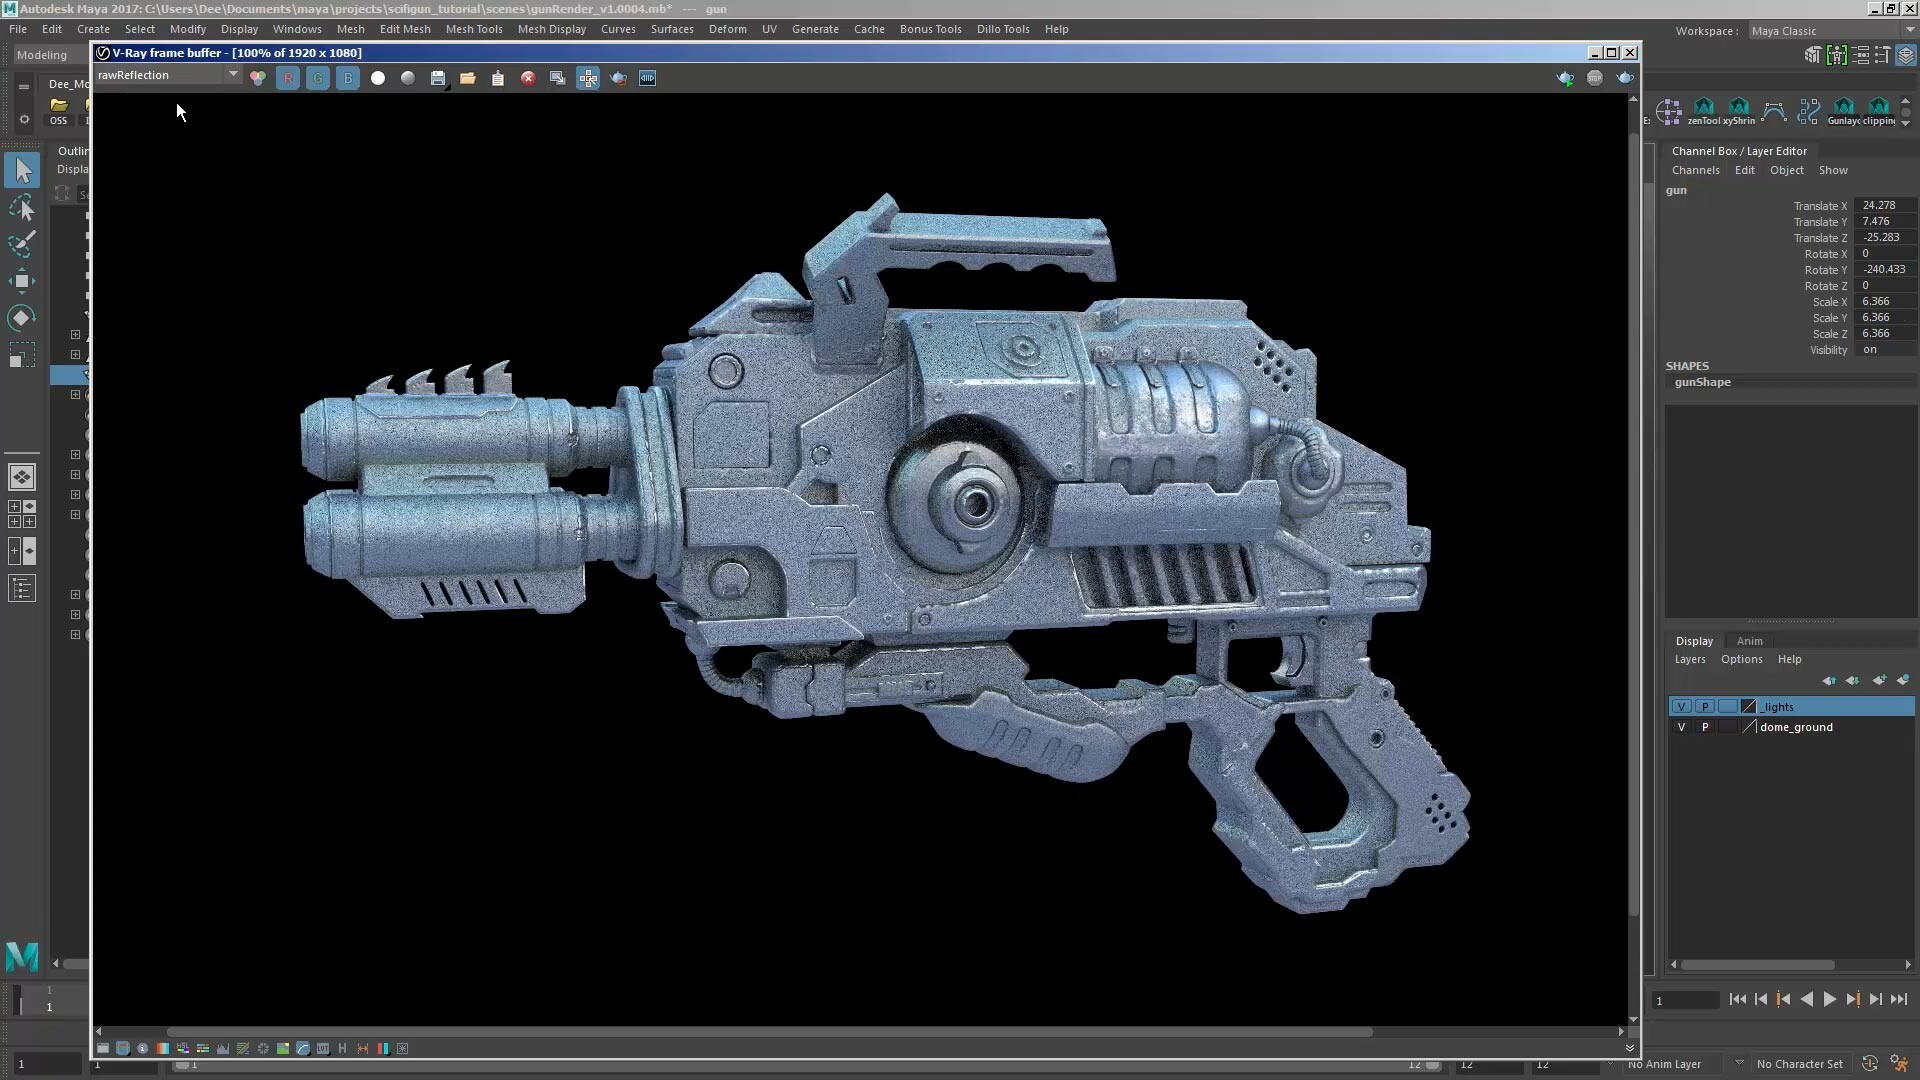Toggle the red channel button
Viewport: 1920px width, 1080px height.
click(288, 78)
